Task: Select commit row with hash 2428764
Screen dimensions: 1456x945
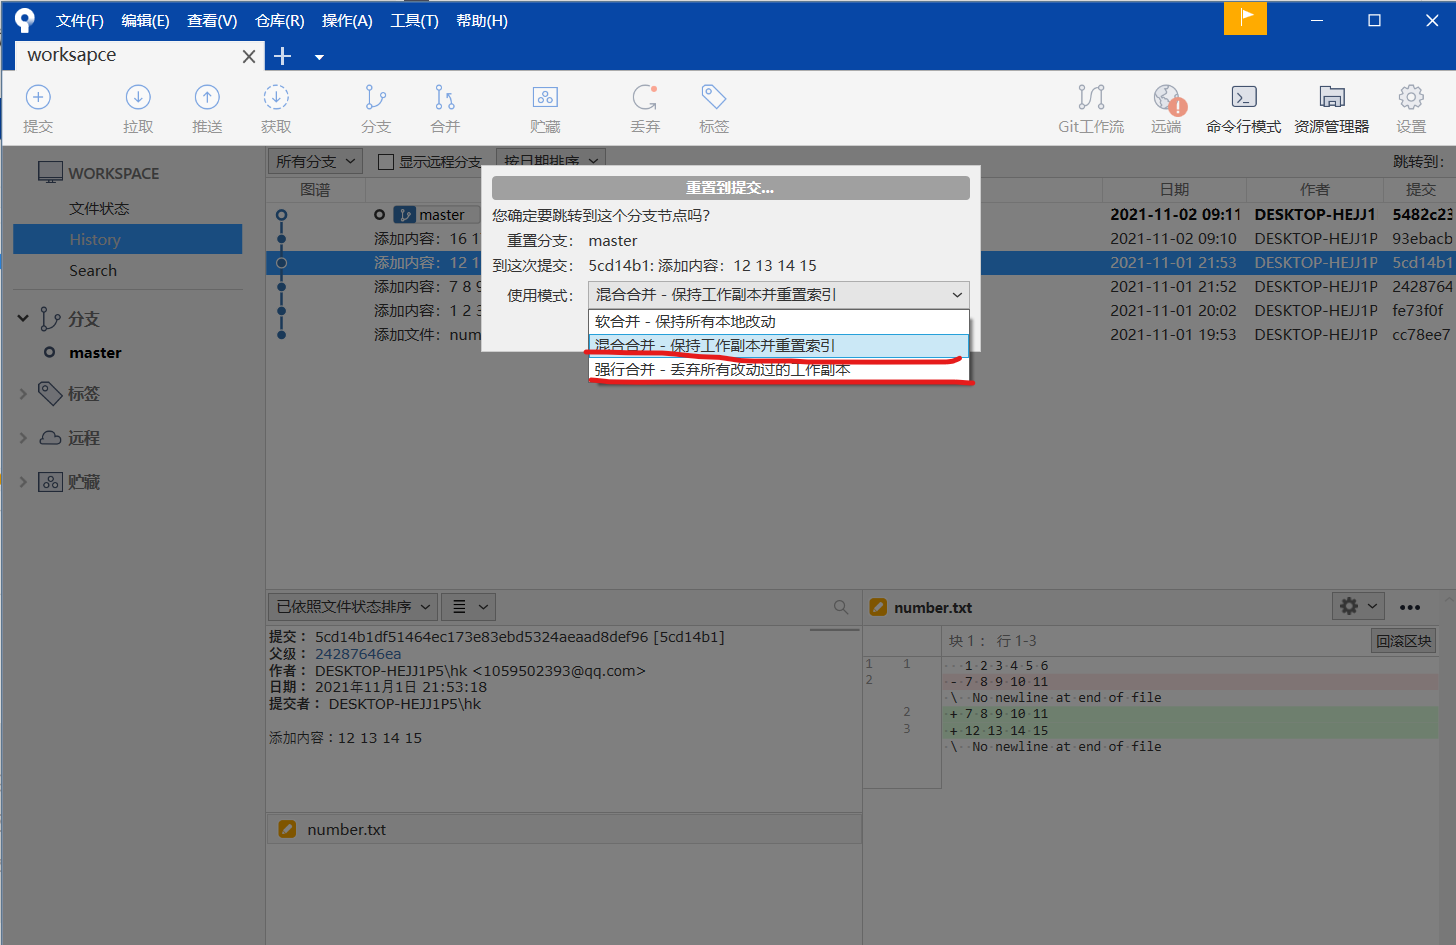Action: 860,287
